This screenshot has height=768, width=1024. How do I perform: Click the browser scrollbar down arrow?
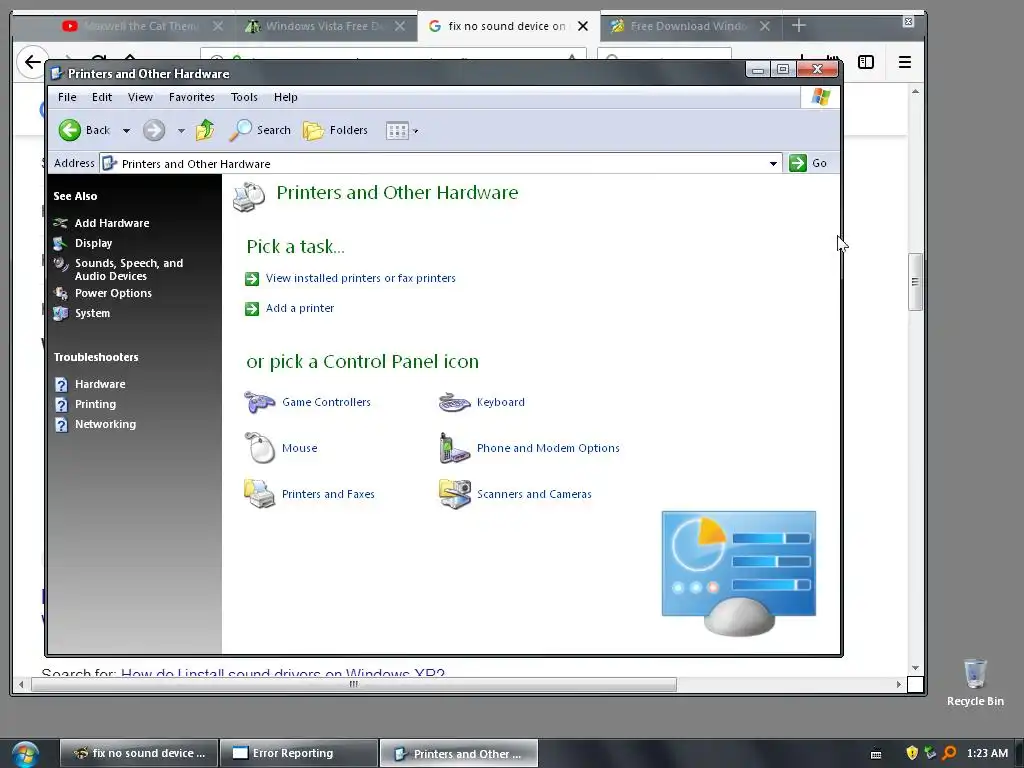[915, 667]
